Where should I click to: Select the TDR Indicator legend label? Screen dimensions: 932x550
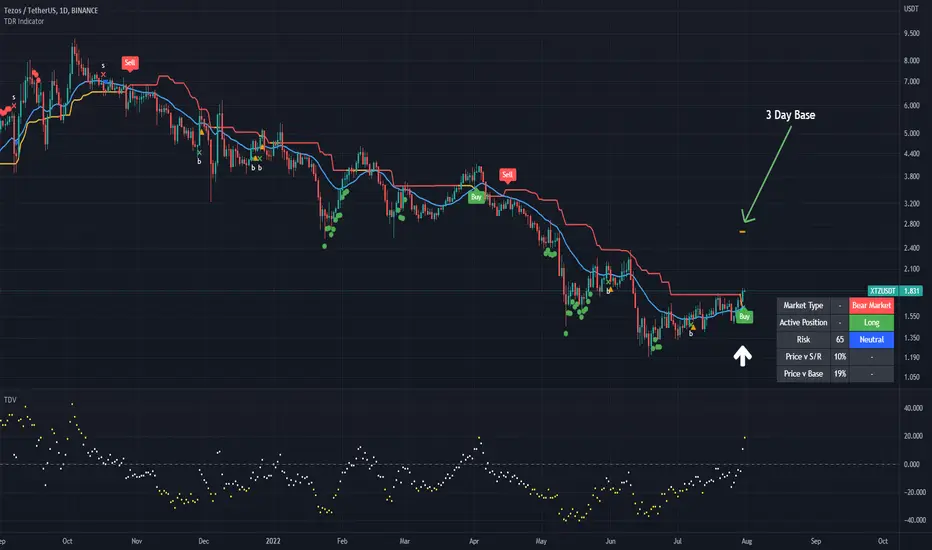click(24, 21)
